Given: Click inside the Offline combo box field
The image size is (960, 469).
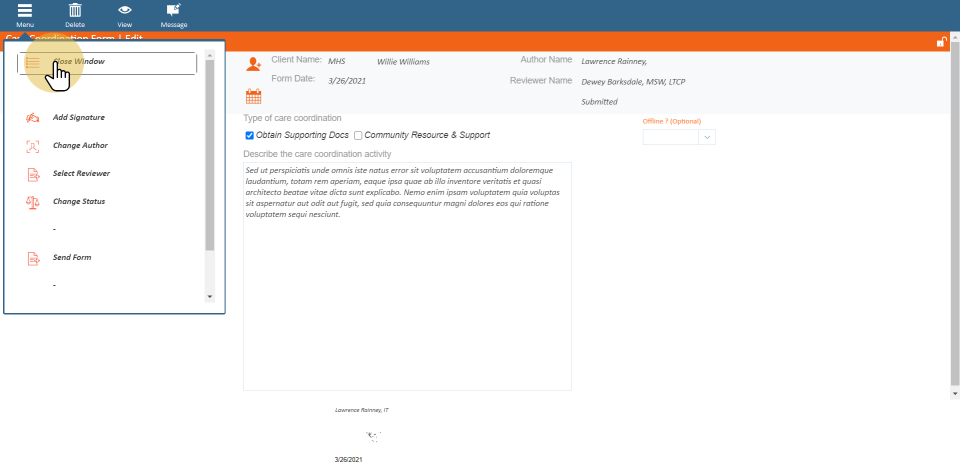Looking at the screenshot, I should point(670,137).
